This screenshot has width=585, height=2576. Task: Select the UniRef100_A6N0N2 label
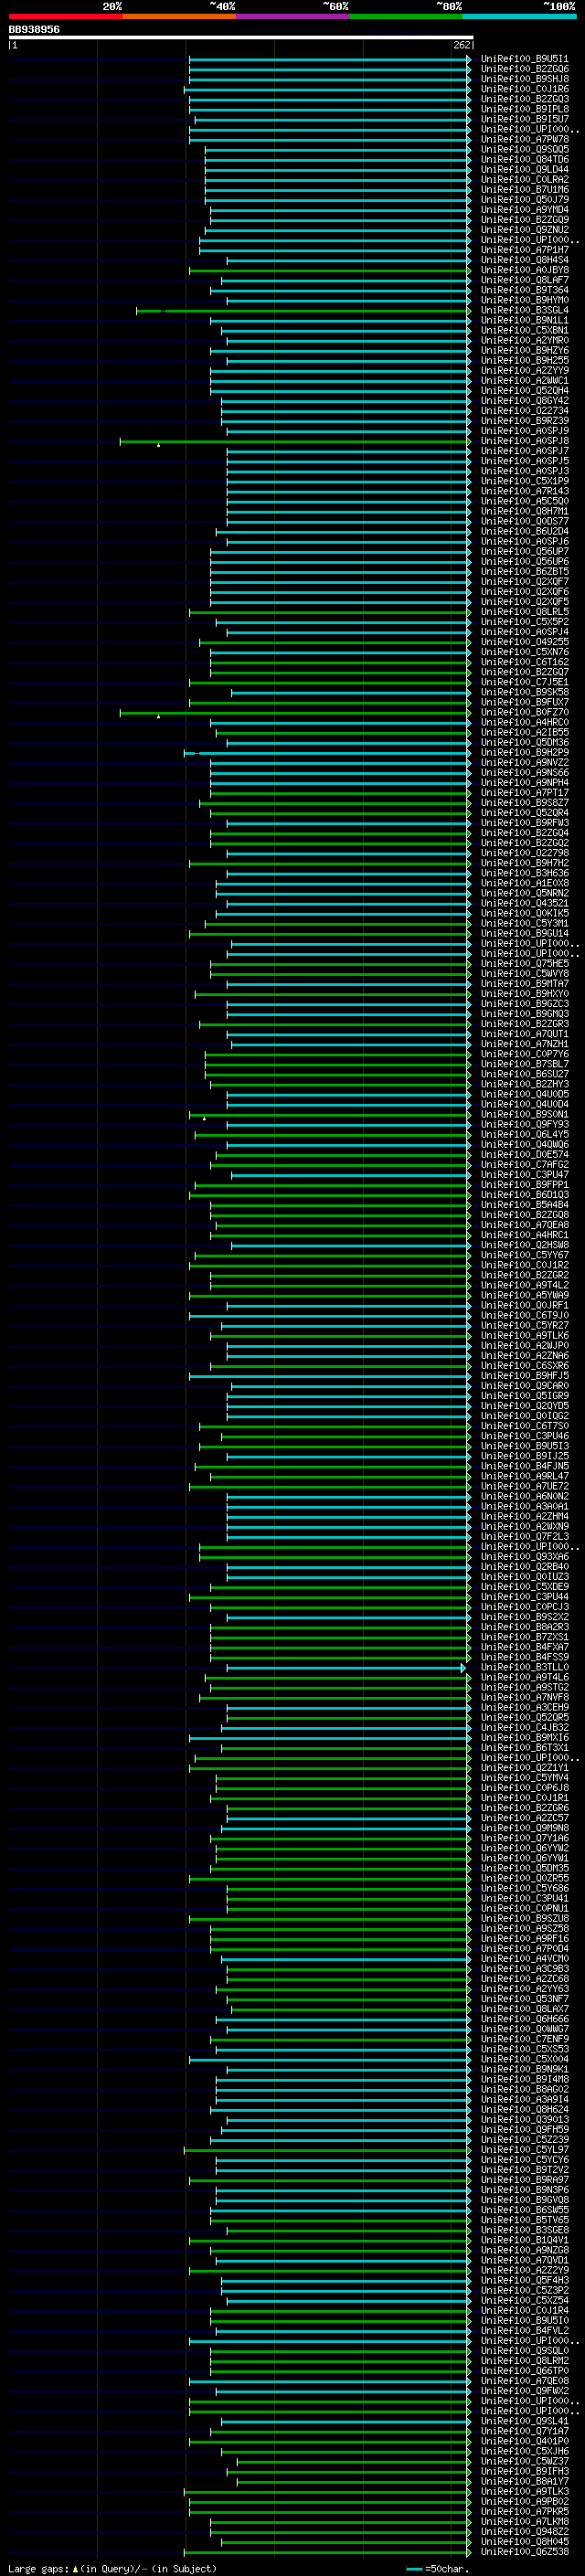pos(525,1496)
